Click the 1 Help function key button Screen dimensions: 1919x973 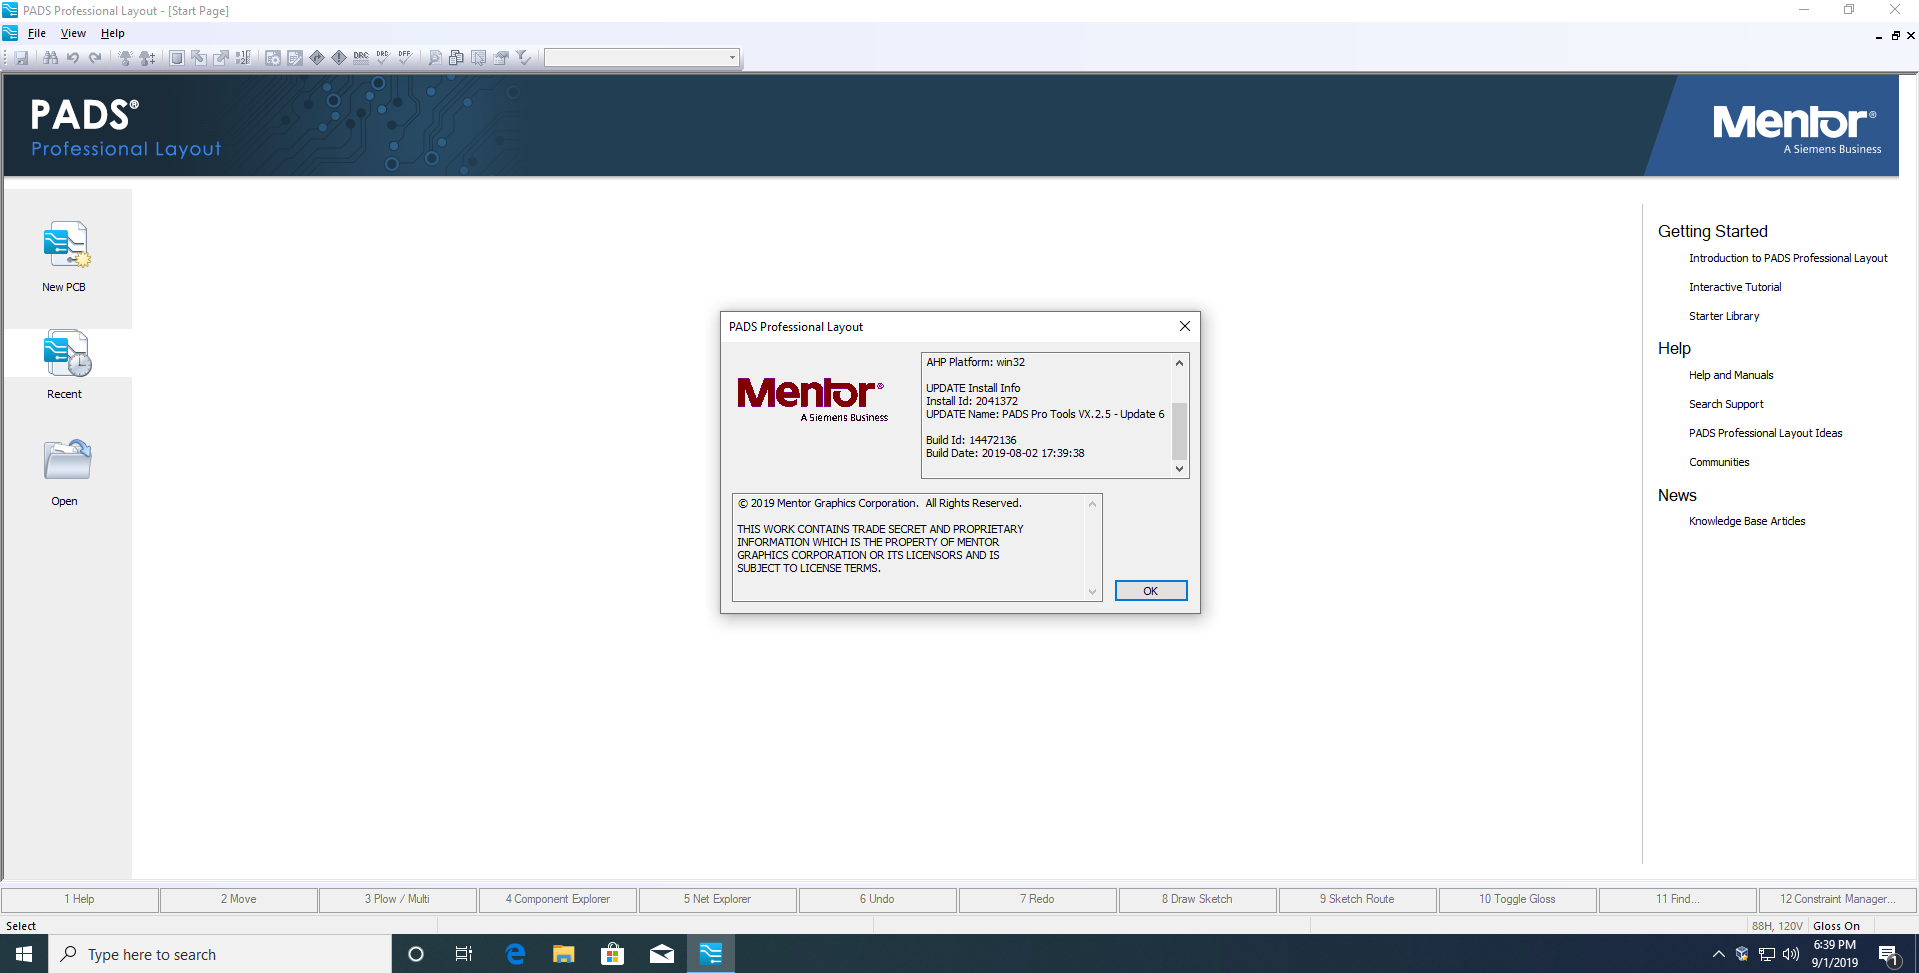tap(80, 899)
